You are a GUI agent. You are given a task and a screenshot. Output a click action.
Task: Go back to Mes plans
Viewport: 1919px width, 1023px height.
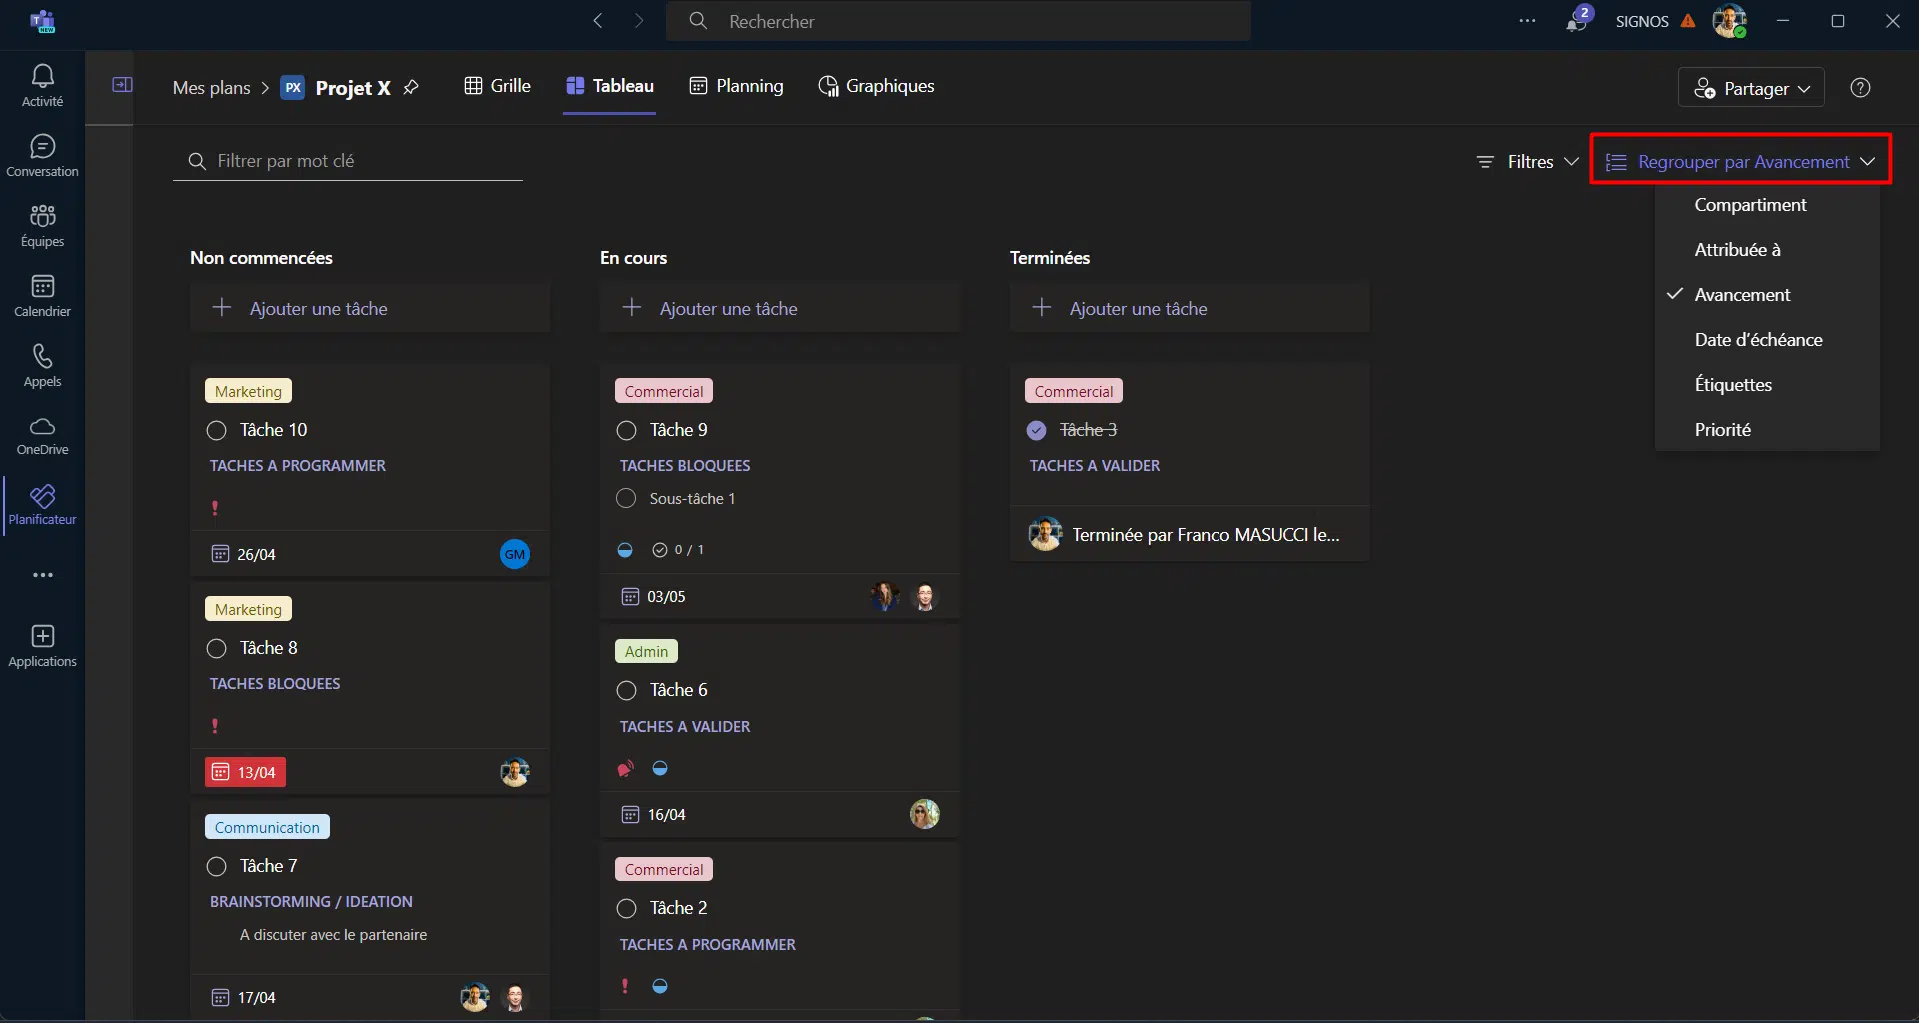click(x=211, y=88)
